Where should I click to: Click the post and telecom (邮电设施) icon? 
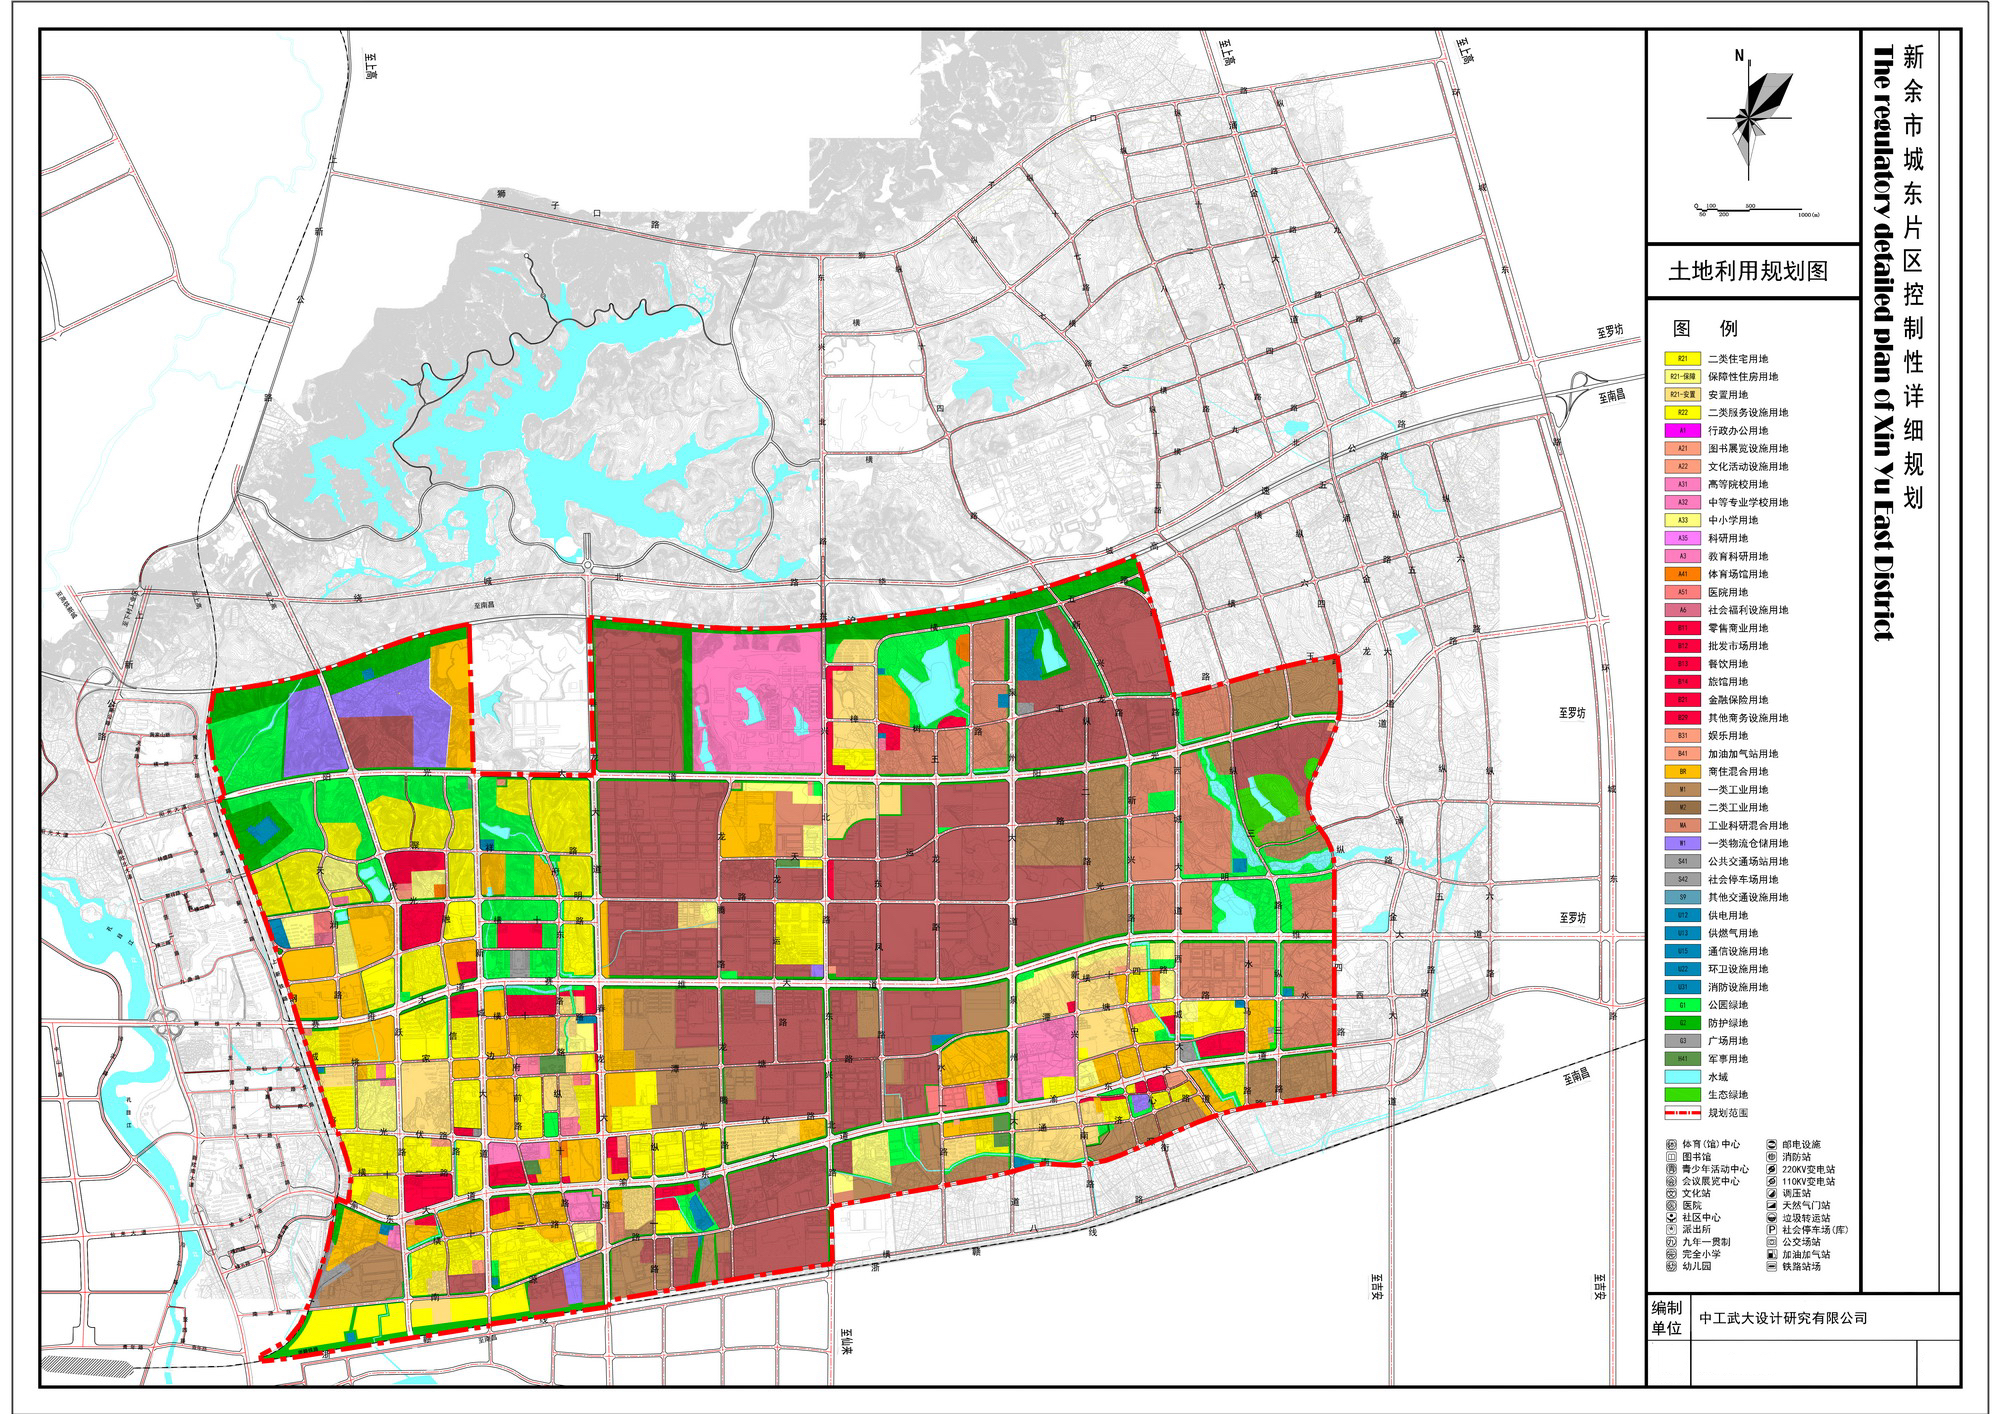(1771, 1144)
